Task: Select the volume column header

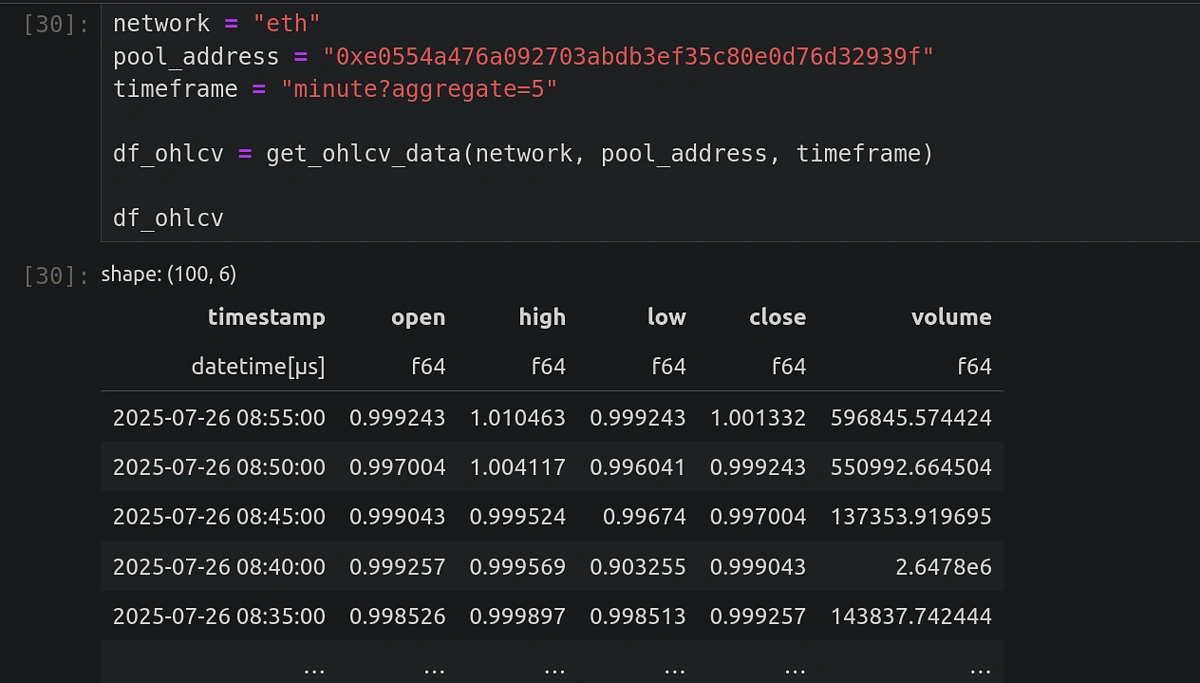Action: (x=951, y=317)
